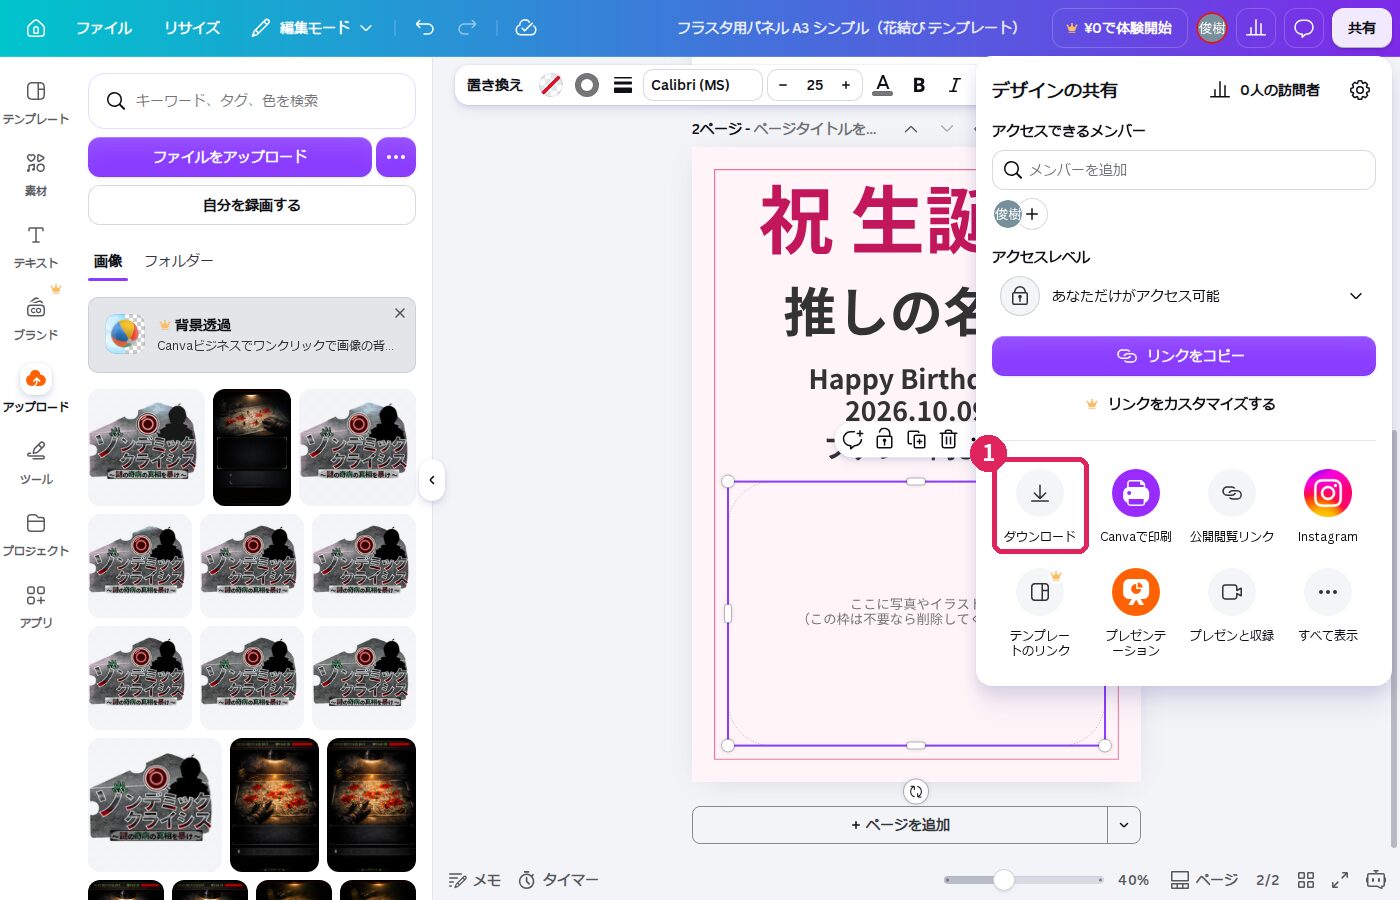Open the ツール sidebar panel
The width and height of the screenshot is (1400, 900).
pyautogui.click(x=36, y=463)
